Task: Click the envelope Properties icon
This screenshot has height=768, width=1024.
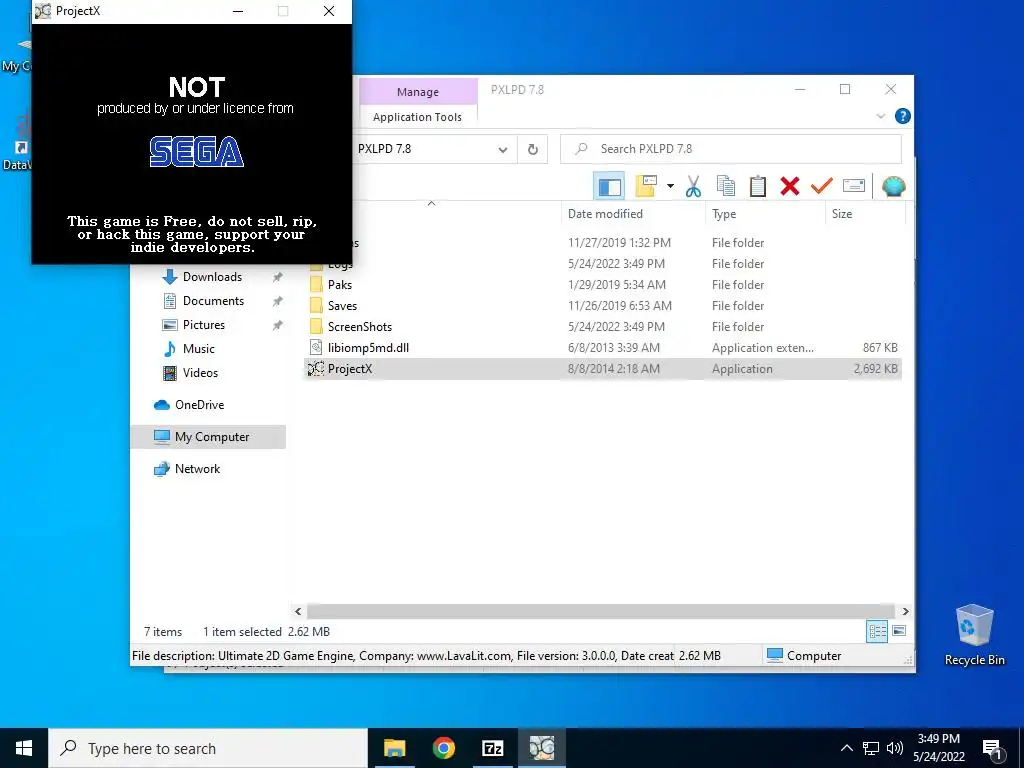Action: [x=854, y=186]
